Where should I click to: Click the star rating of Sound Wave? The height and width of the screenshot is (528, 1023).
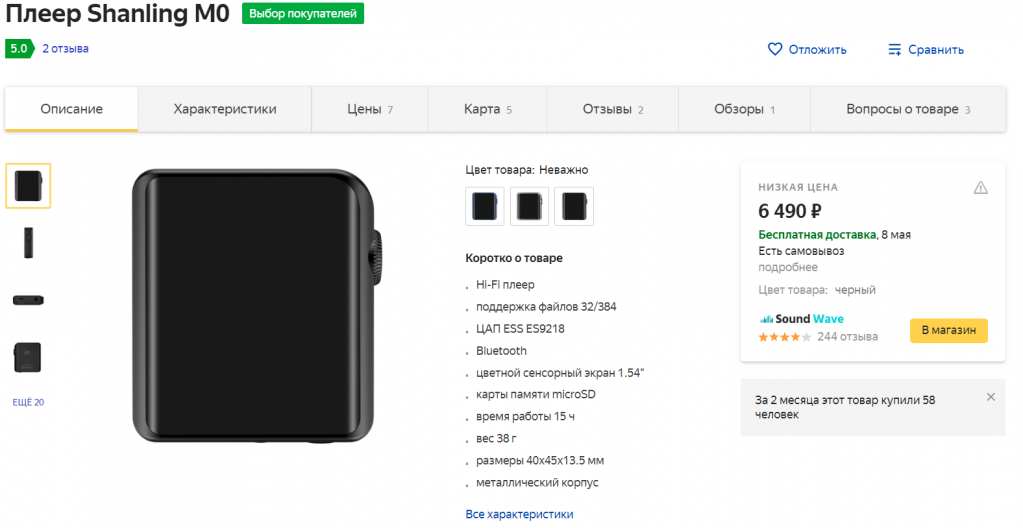click(785, 337)
